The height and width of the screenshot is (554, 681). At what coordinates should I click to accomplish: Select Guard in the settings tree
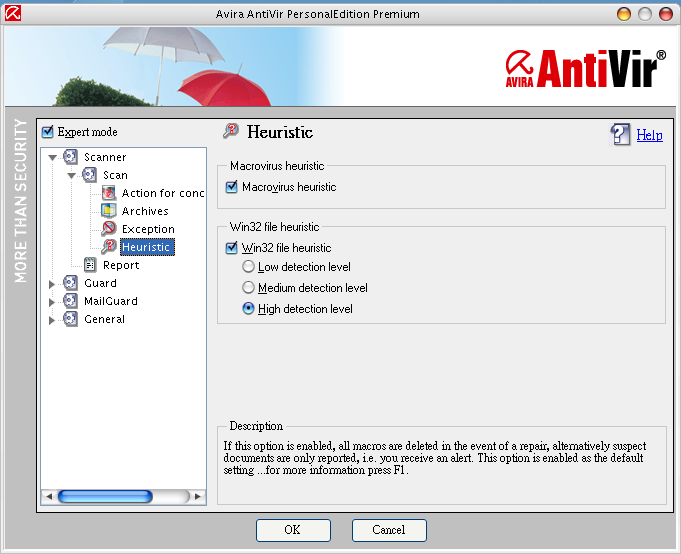click(100, 283)
